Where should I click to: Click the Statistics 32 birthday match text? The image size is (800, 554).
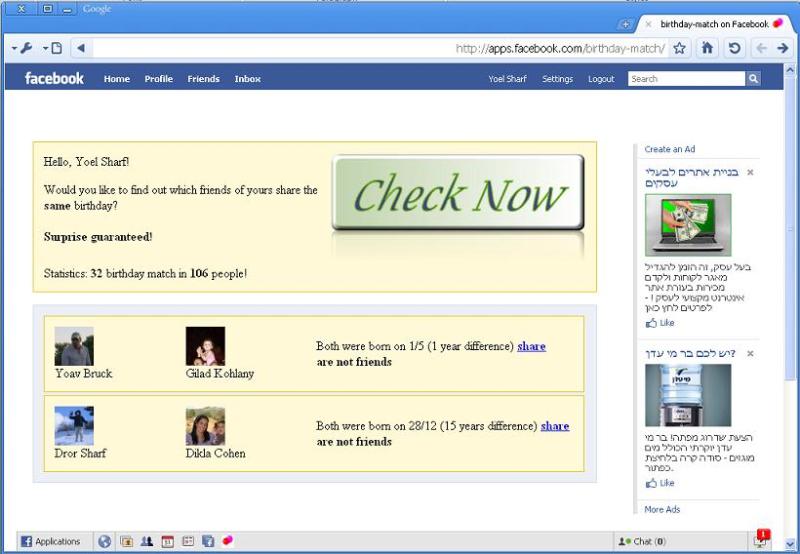[x=145, y=273]
